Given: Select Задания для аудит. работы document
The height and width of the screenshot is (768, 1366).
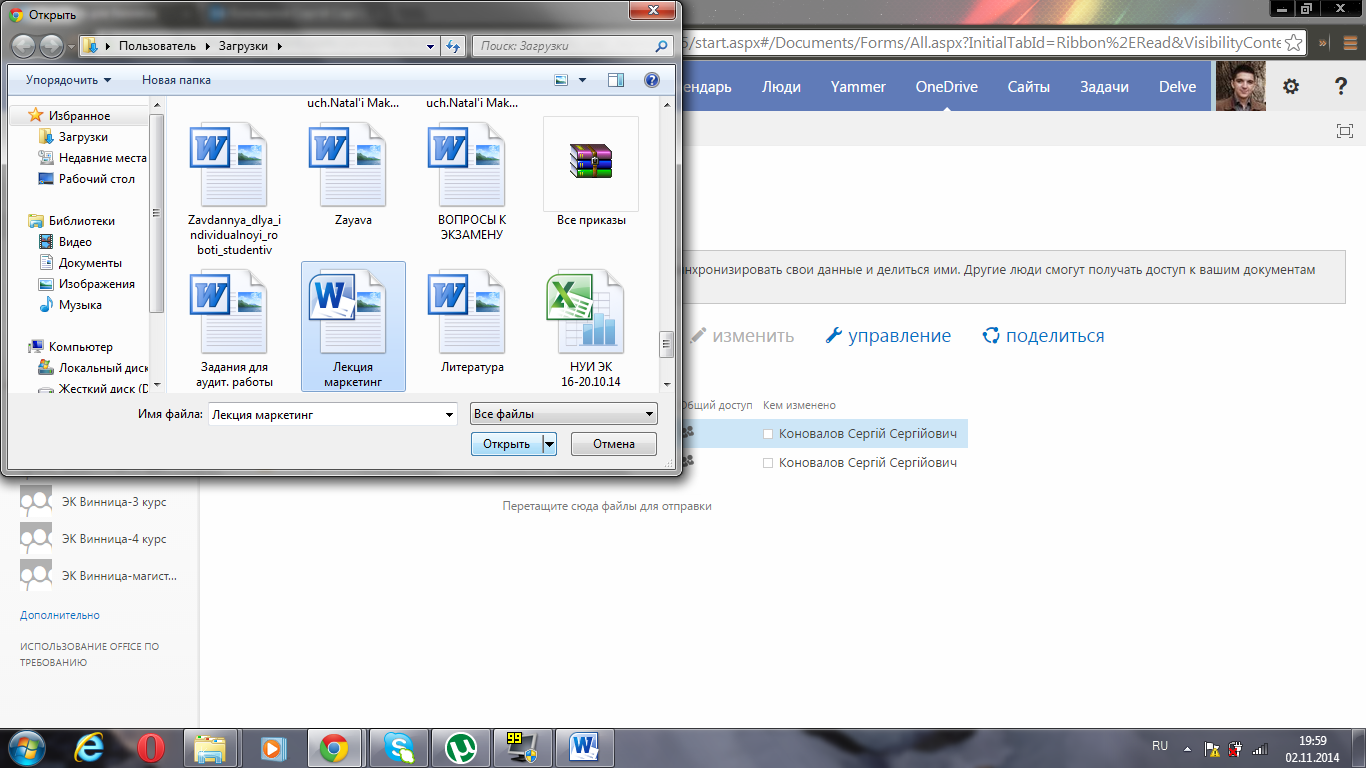Looking at the screenshot, I should point(233,327).
